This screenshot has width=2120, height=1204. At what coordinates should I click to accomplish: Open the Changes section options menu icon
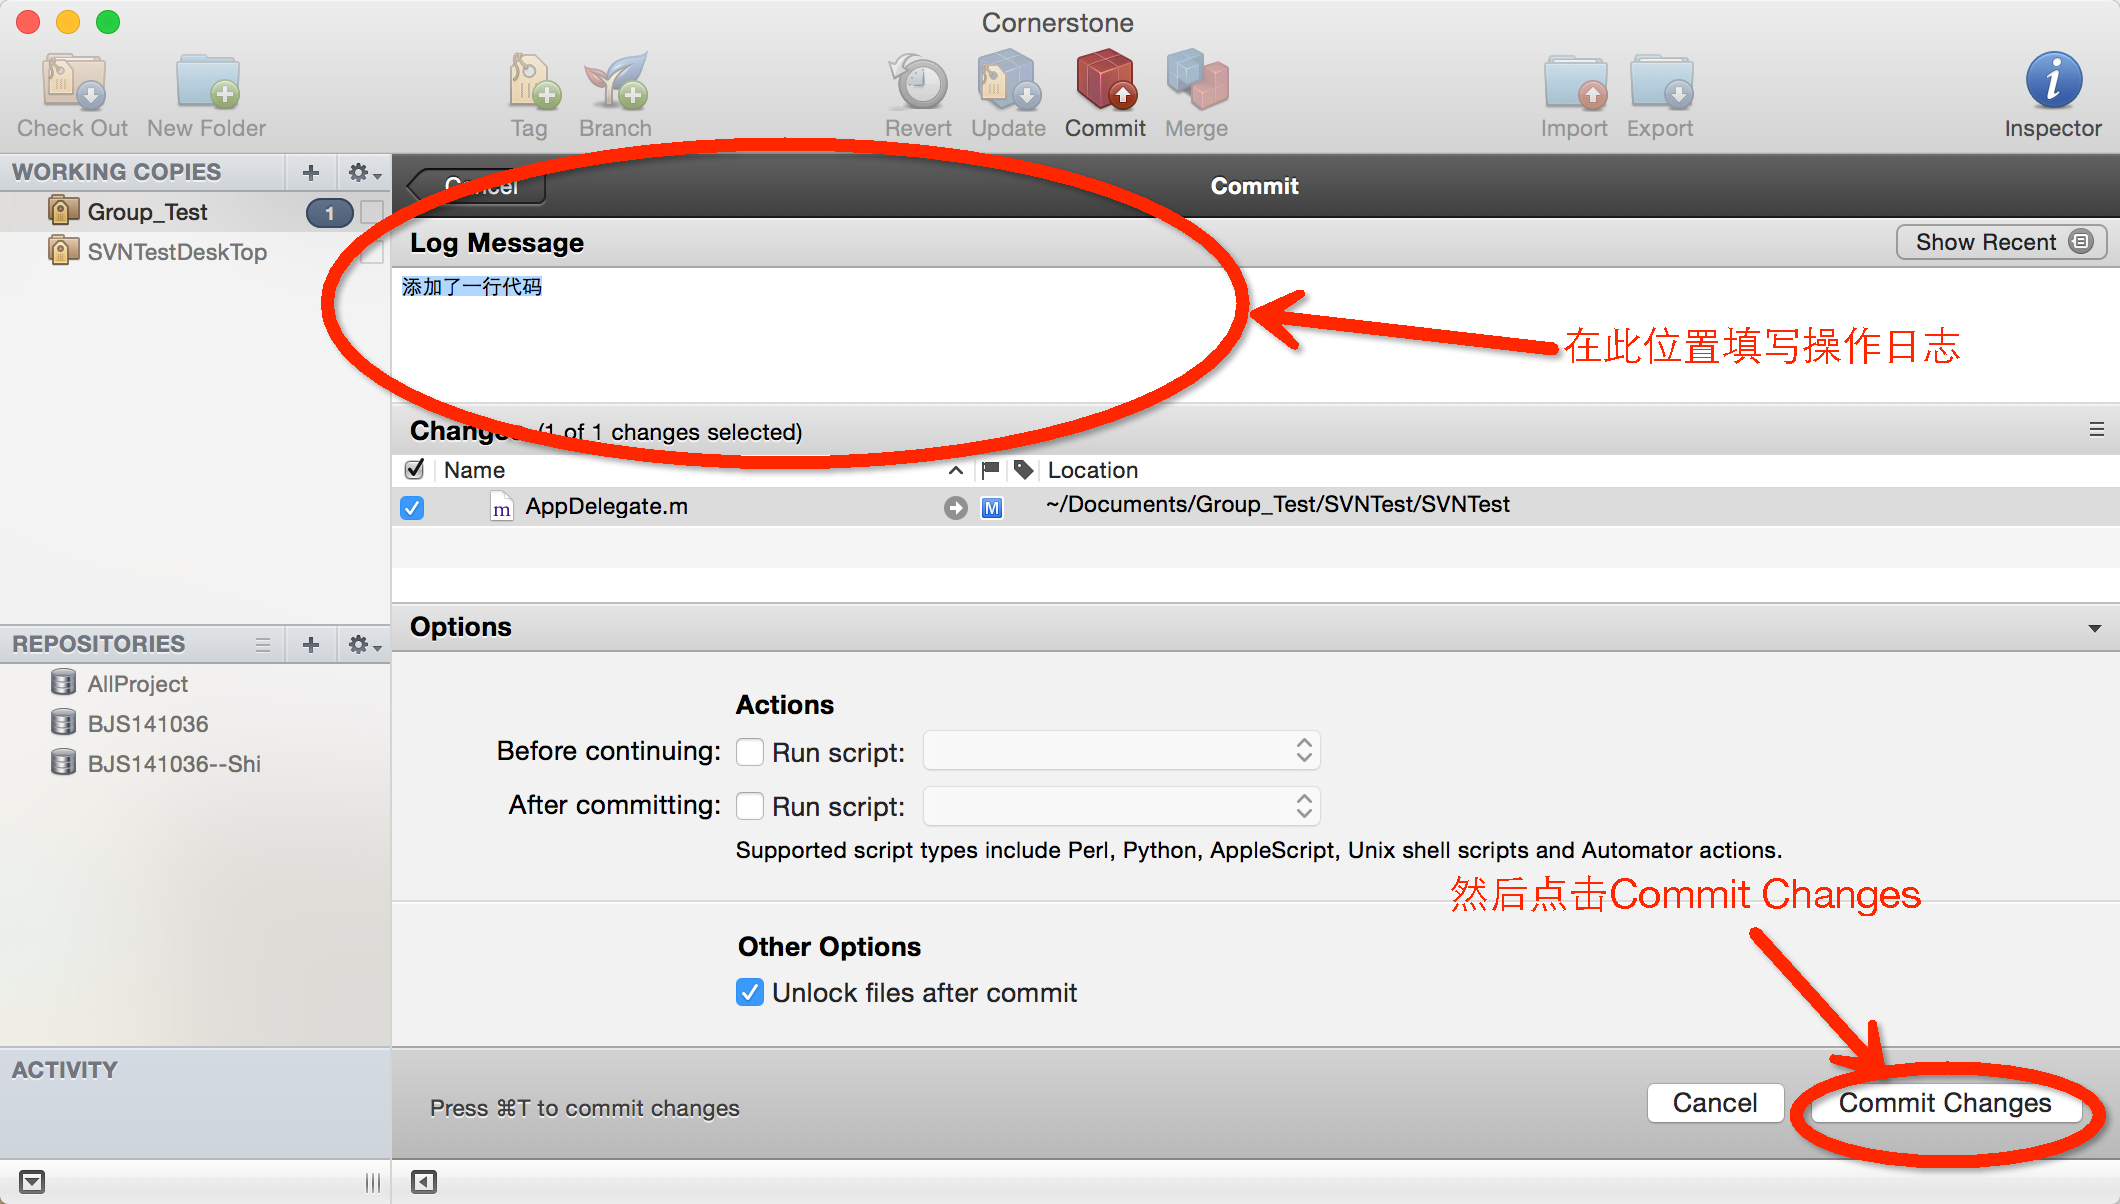tap(2097, 430)
